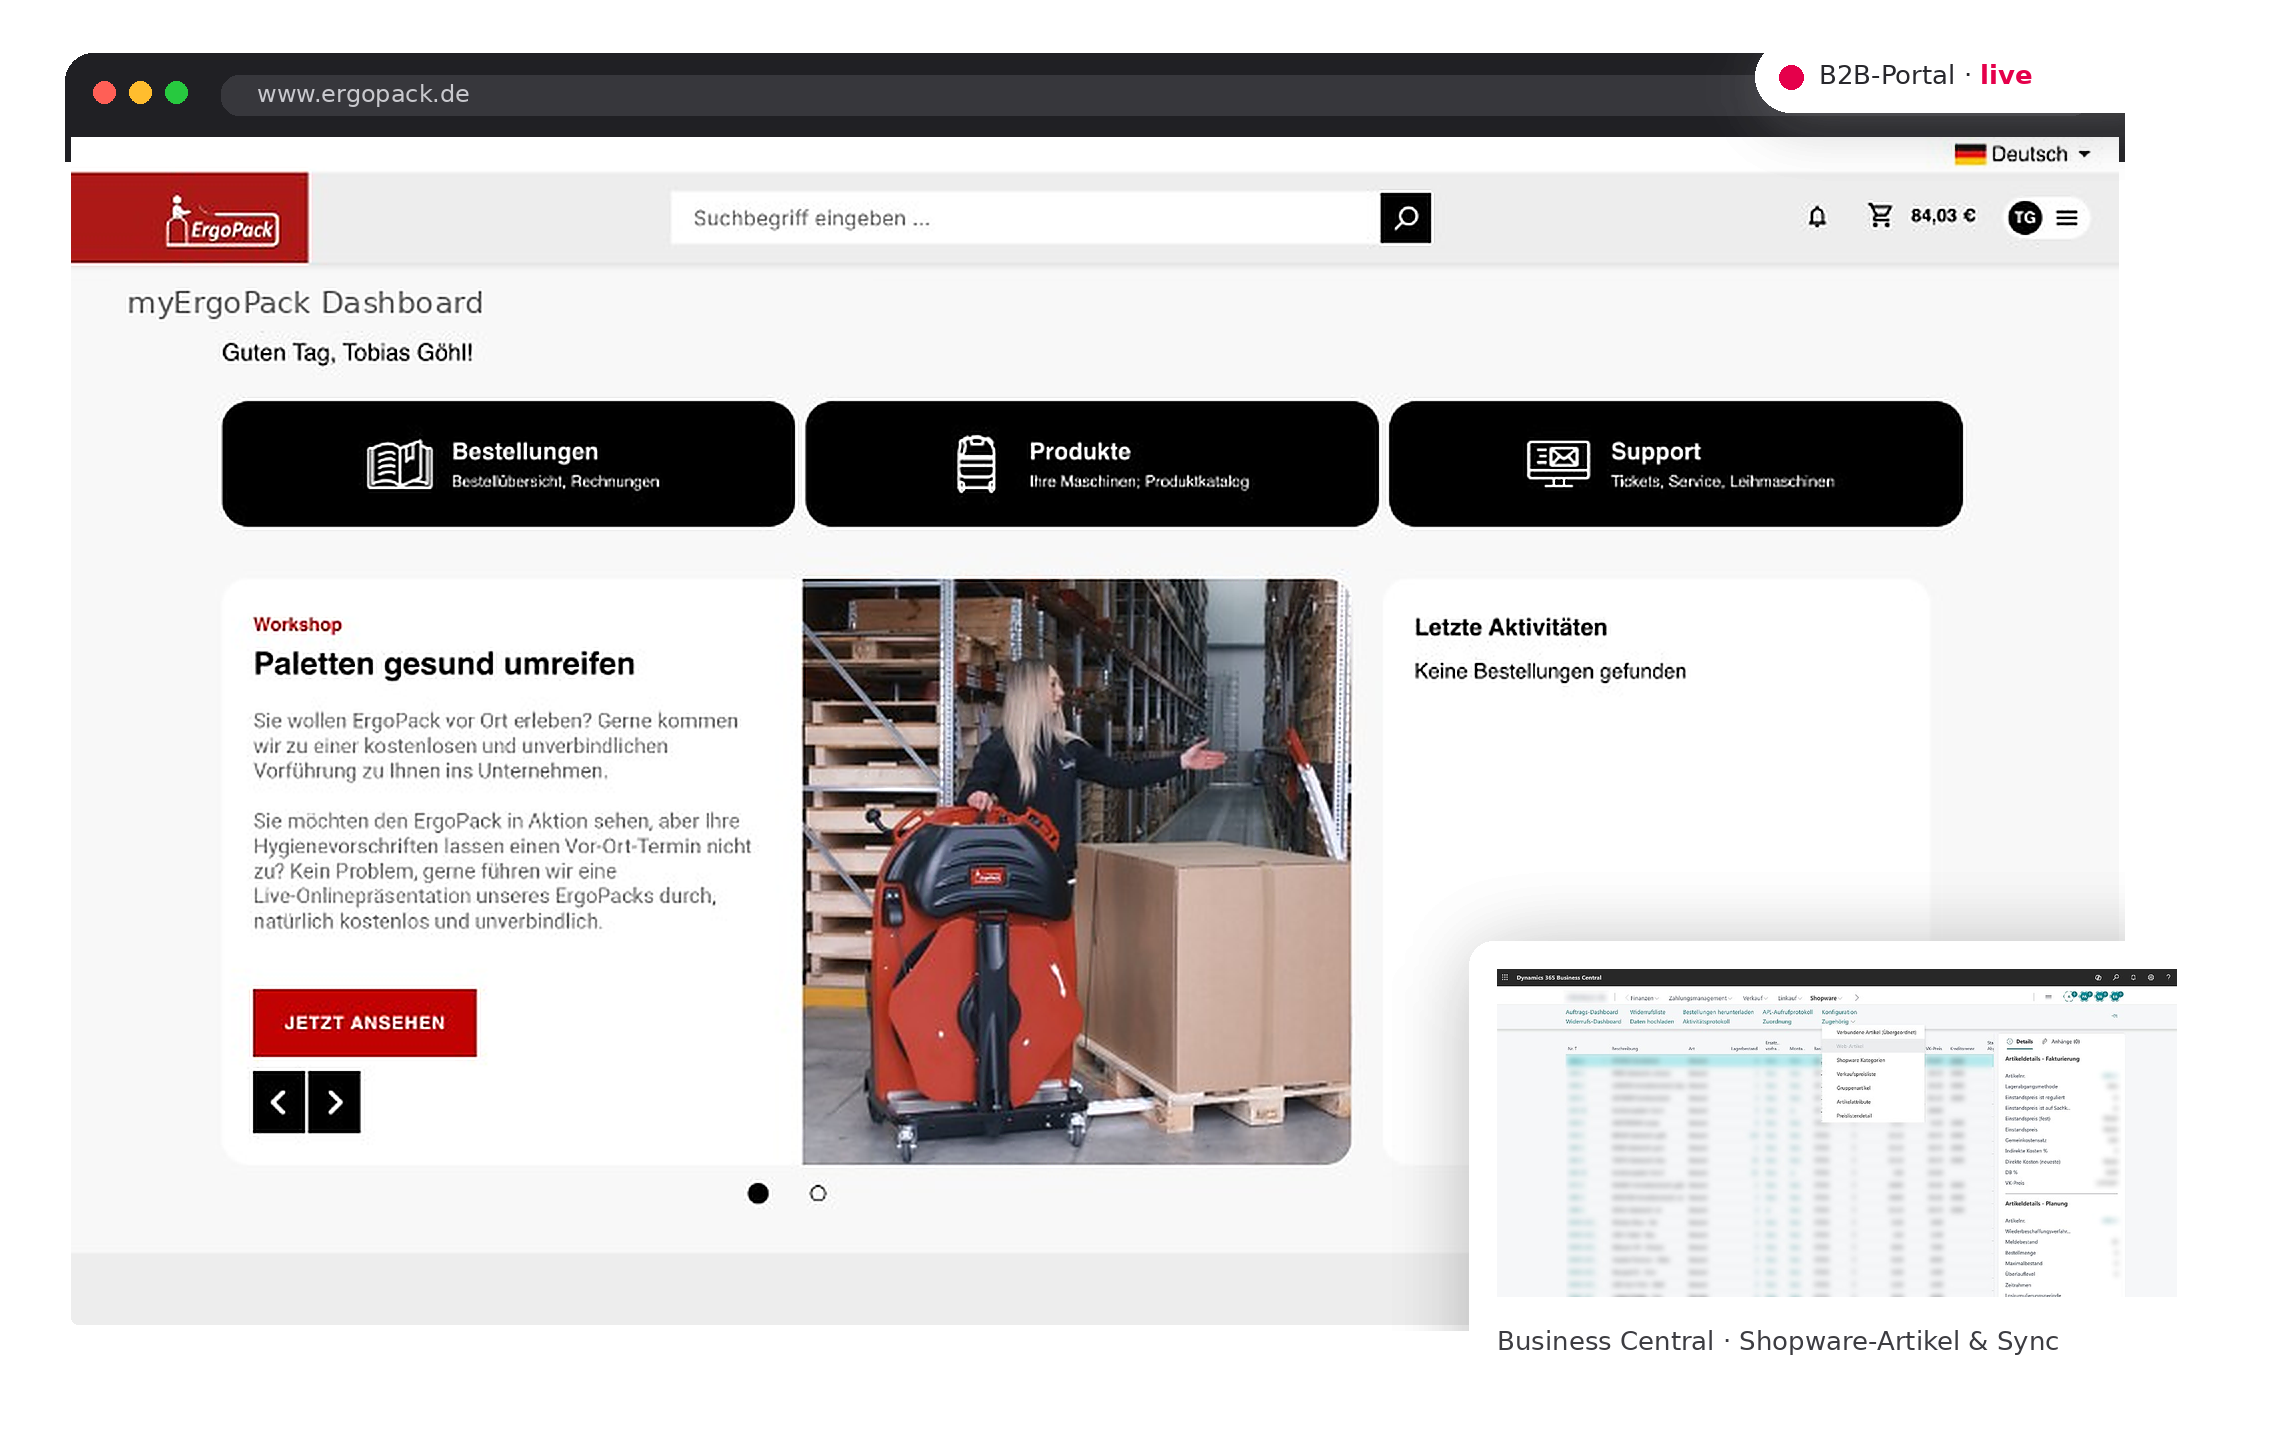Screen dimensions: 2291x1451
Task: Open notifications via the ErgoPack bell icon
Action: pos(1817,217)
